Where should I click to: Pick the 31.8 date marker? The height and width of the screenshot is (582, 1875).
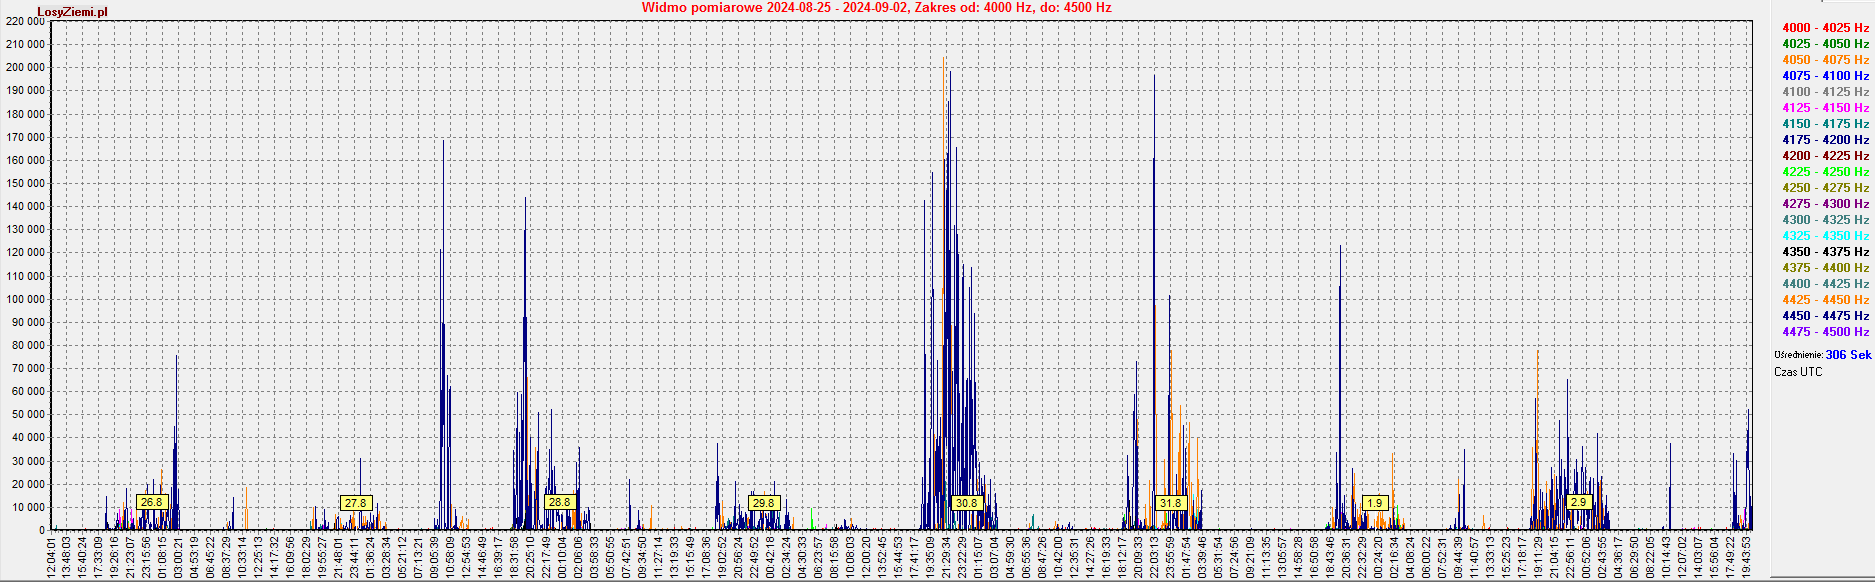point(1170,503)
